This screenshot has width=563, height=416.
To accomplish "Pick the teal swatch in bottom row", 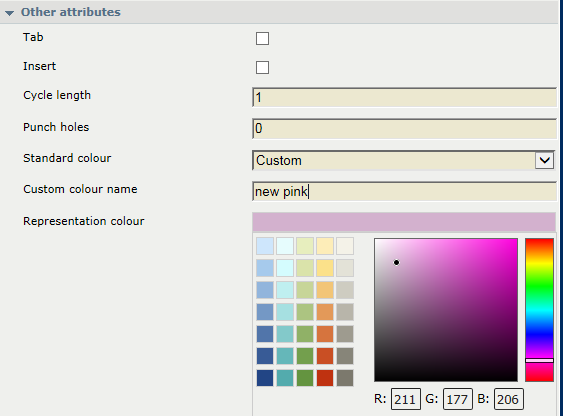I will tap(285, 378).
